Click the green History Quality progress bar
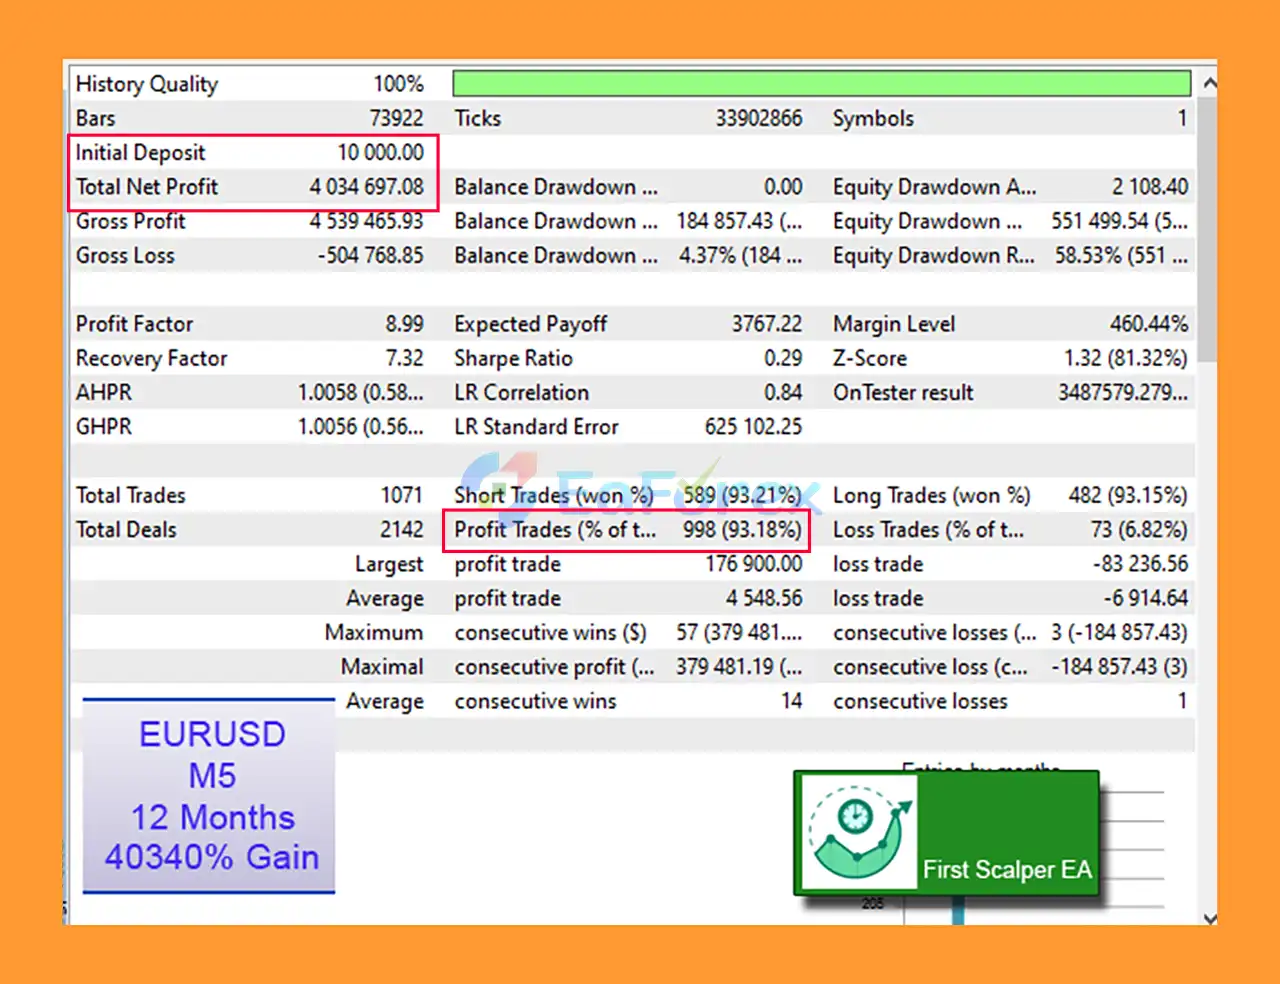This screenshot has height=984, width=1280. coord(821,84)
